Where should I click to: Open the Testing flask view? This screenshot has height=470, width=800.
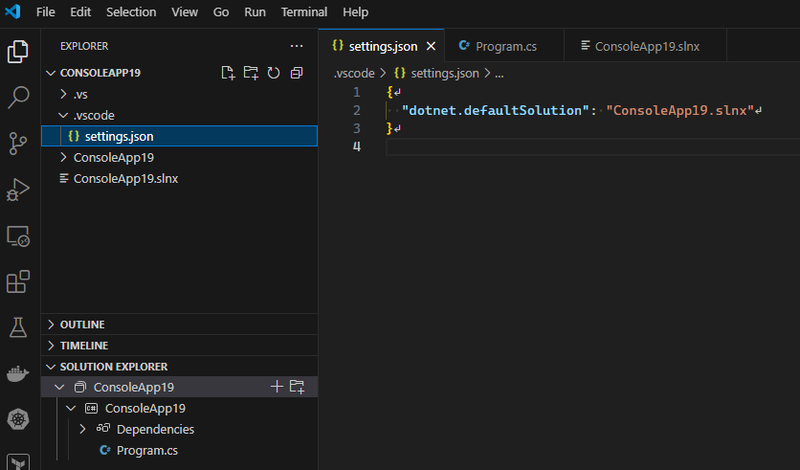pyautogui.click(x=18, y=327)
